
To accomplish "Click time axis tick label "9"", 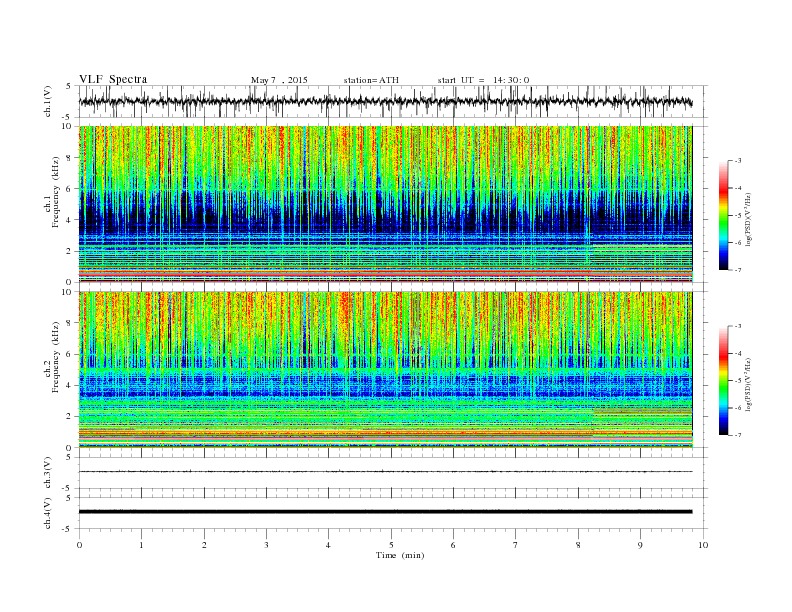I will click(x=640, y=545).
